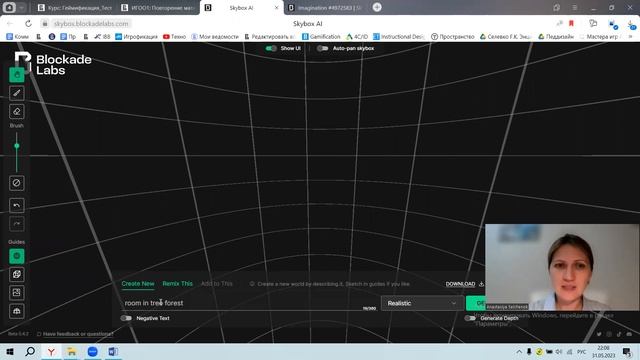Click the webcam video thumbnail

562,267
